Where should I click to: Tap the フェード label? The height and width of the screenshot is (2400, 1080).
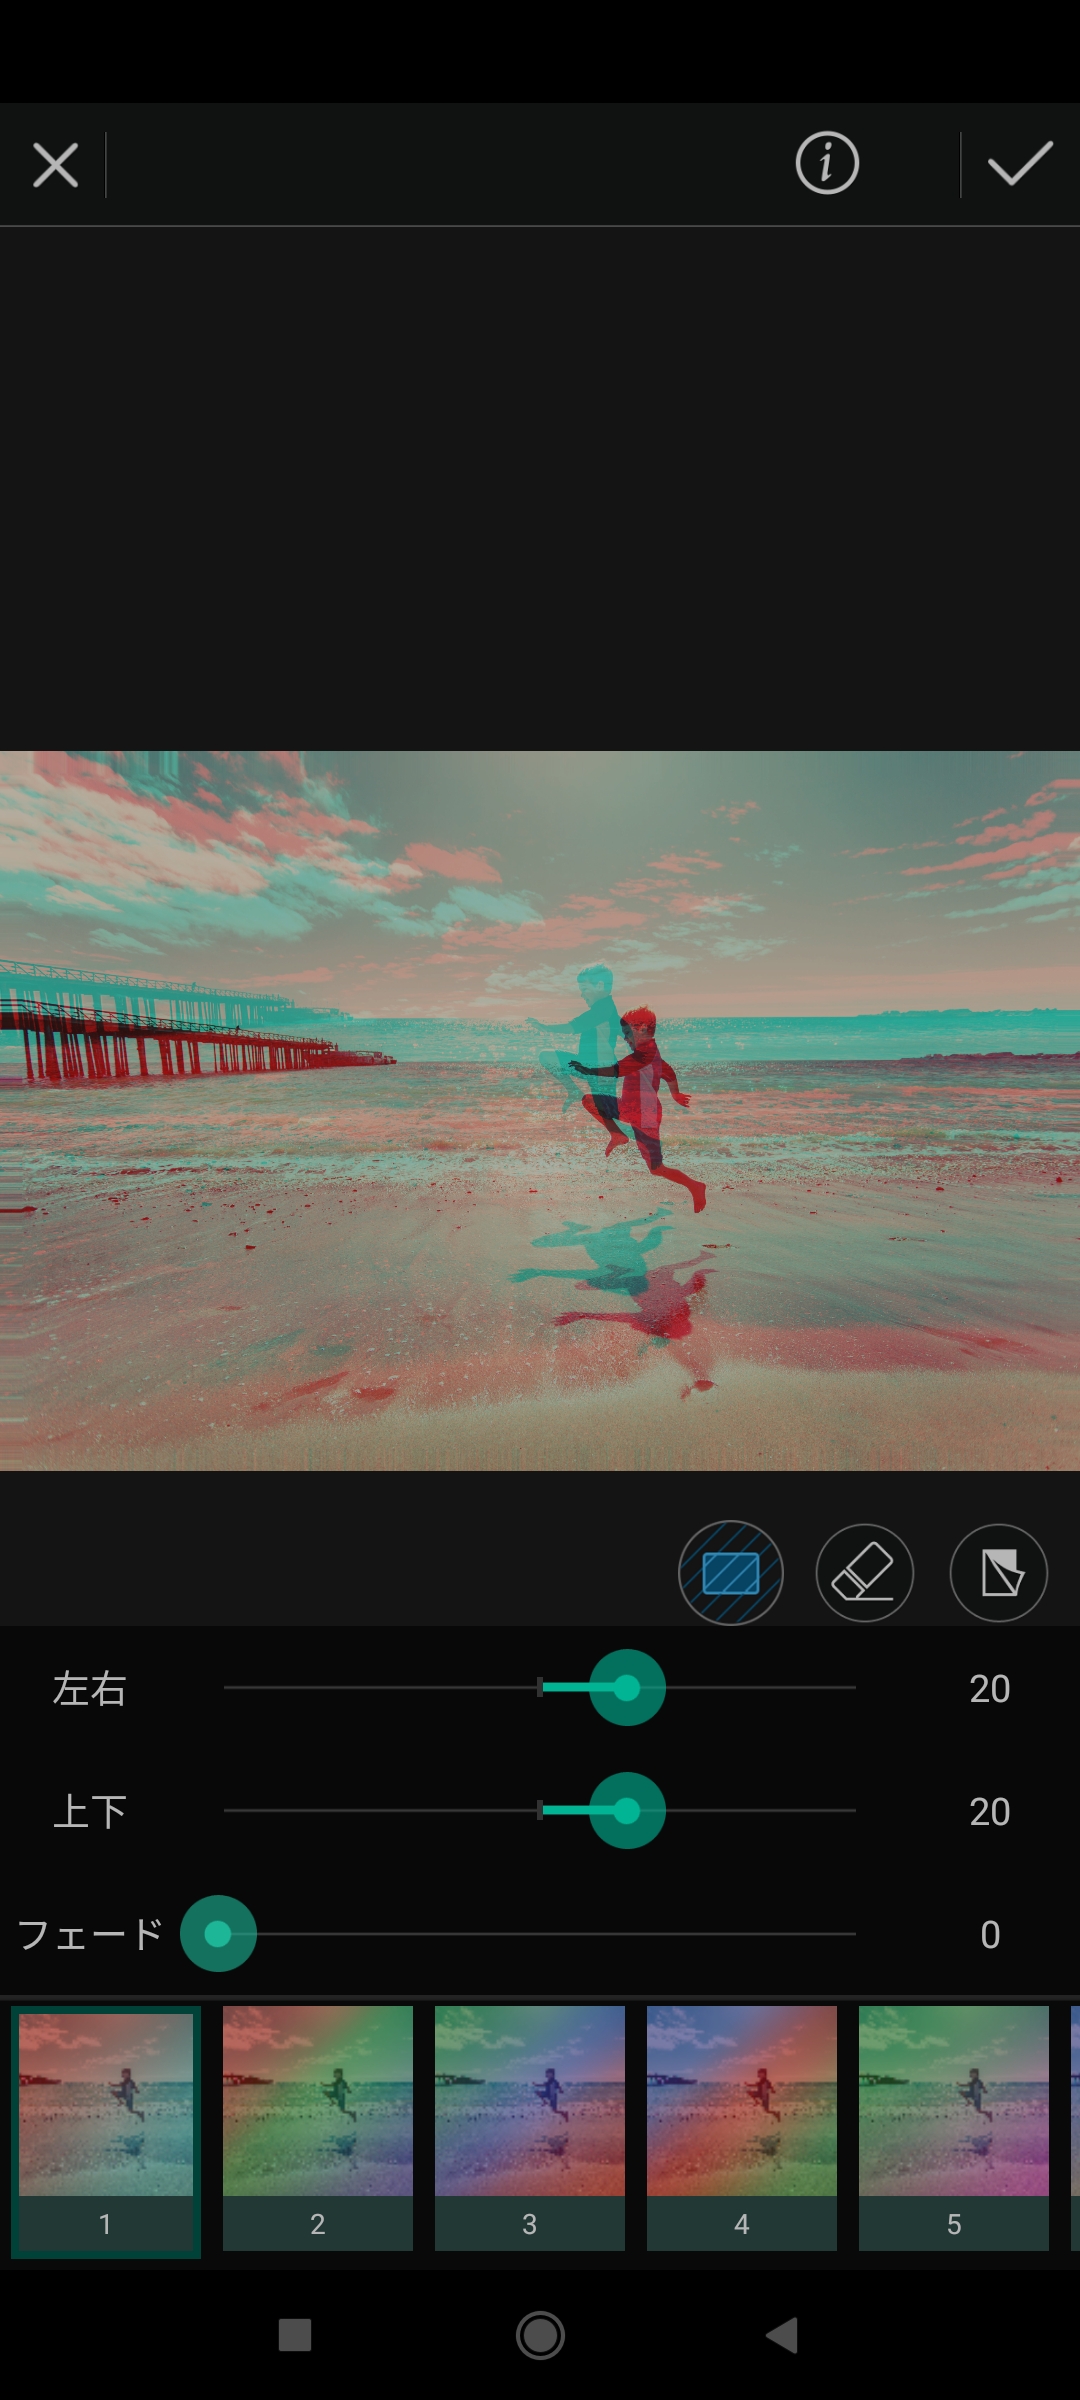[x=90, y=1935]
